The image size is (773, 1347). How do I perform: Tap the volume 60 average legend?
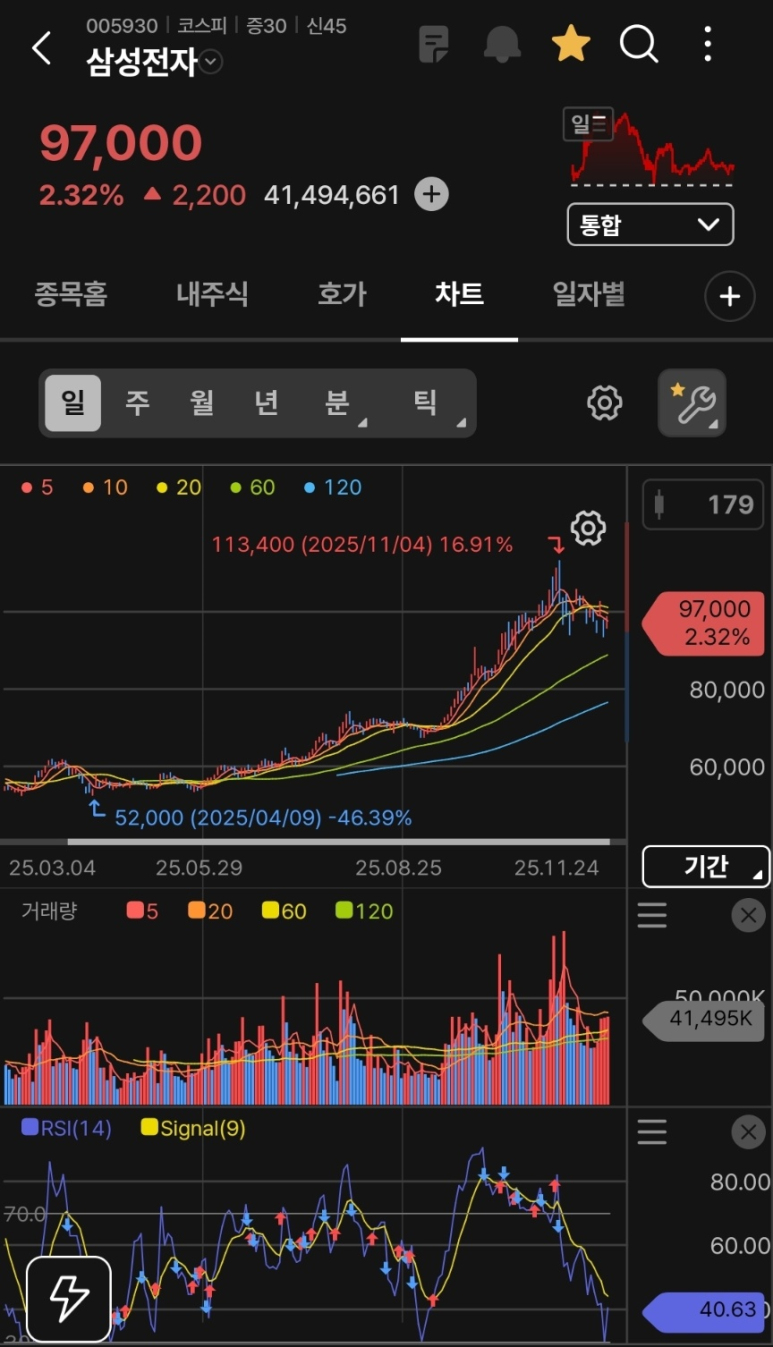(x=285, y=911)
